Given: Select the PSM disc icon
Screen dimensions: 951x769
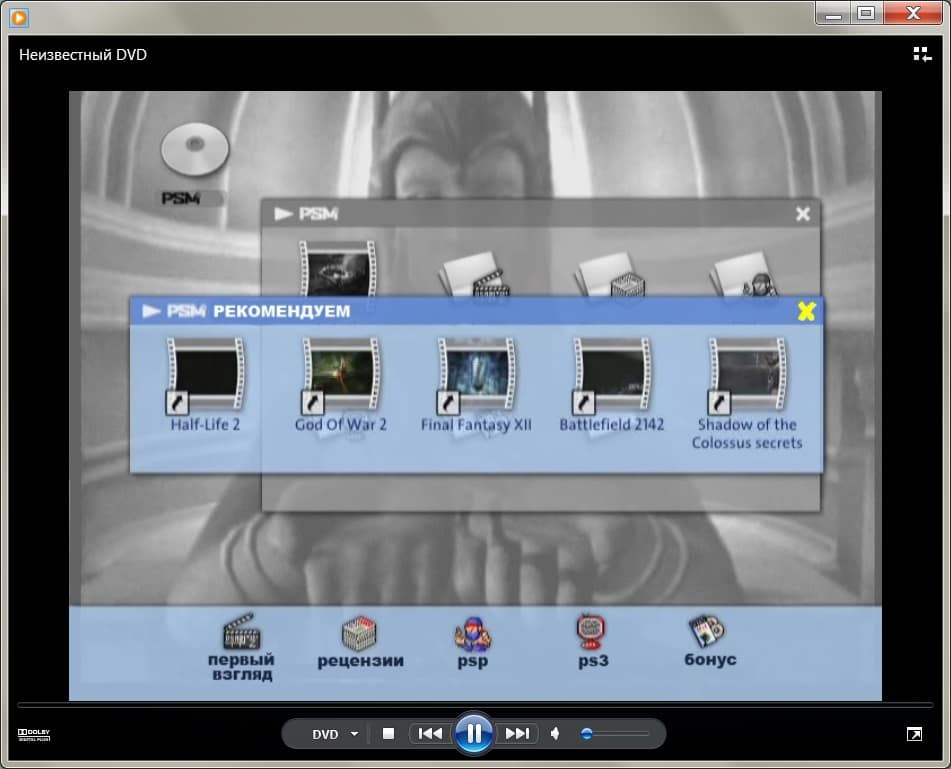Looking at the screenshot, I should (x=194, y=164).
